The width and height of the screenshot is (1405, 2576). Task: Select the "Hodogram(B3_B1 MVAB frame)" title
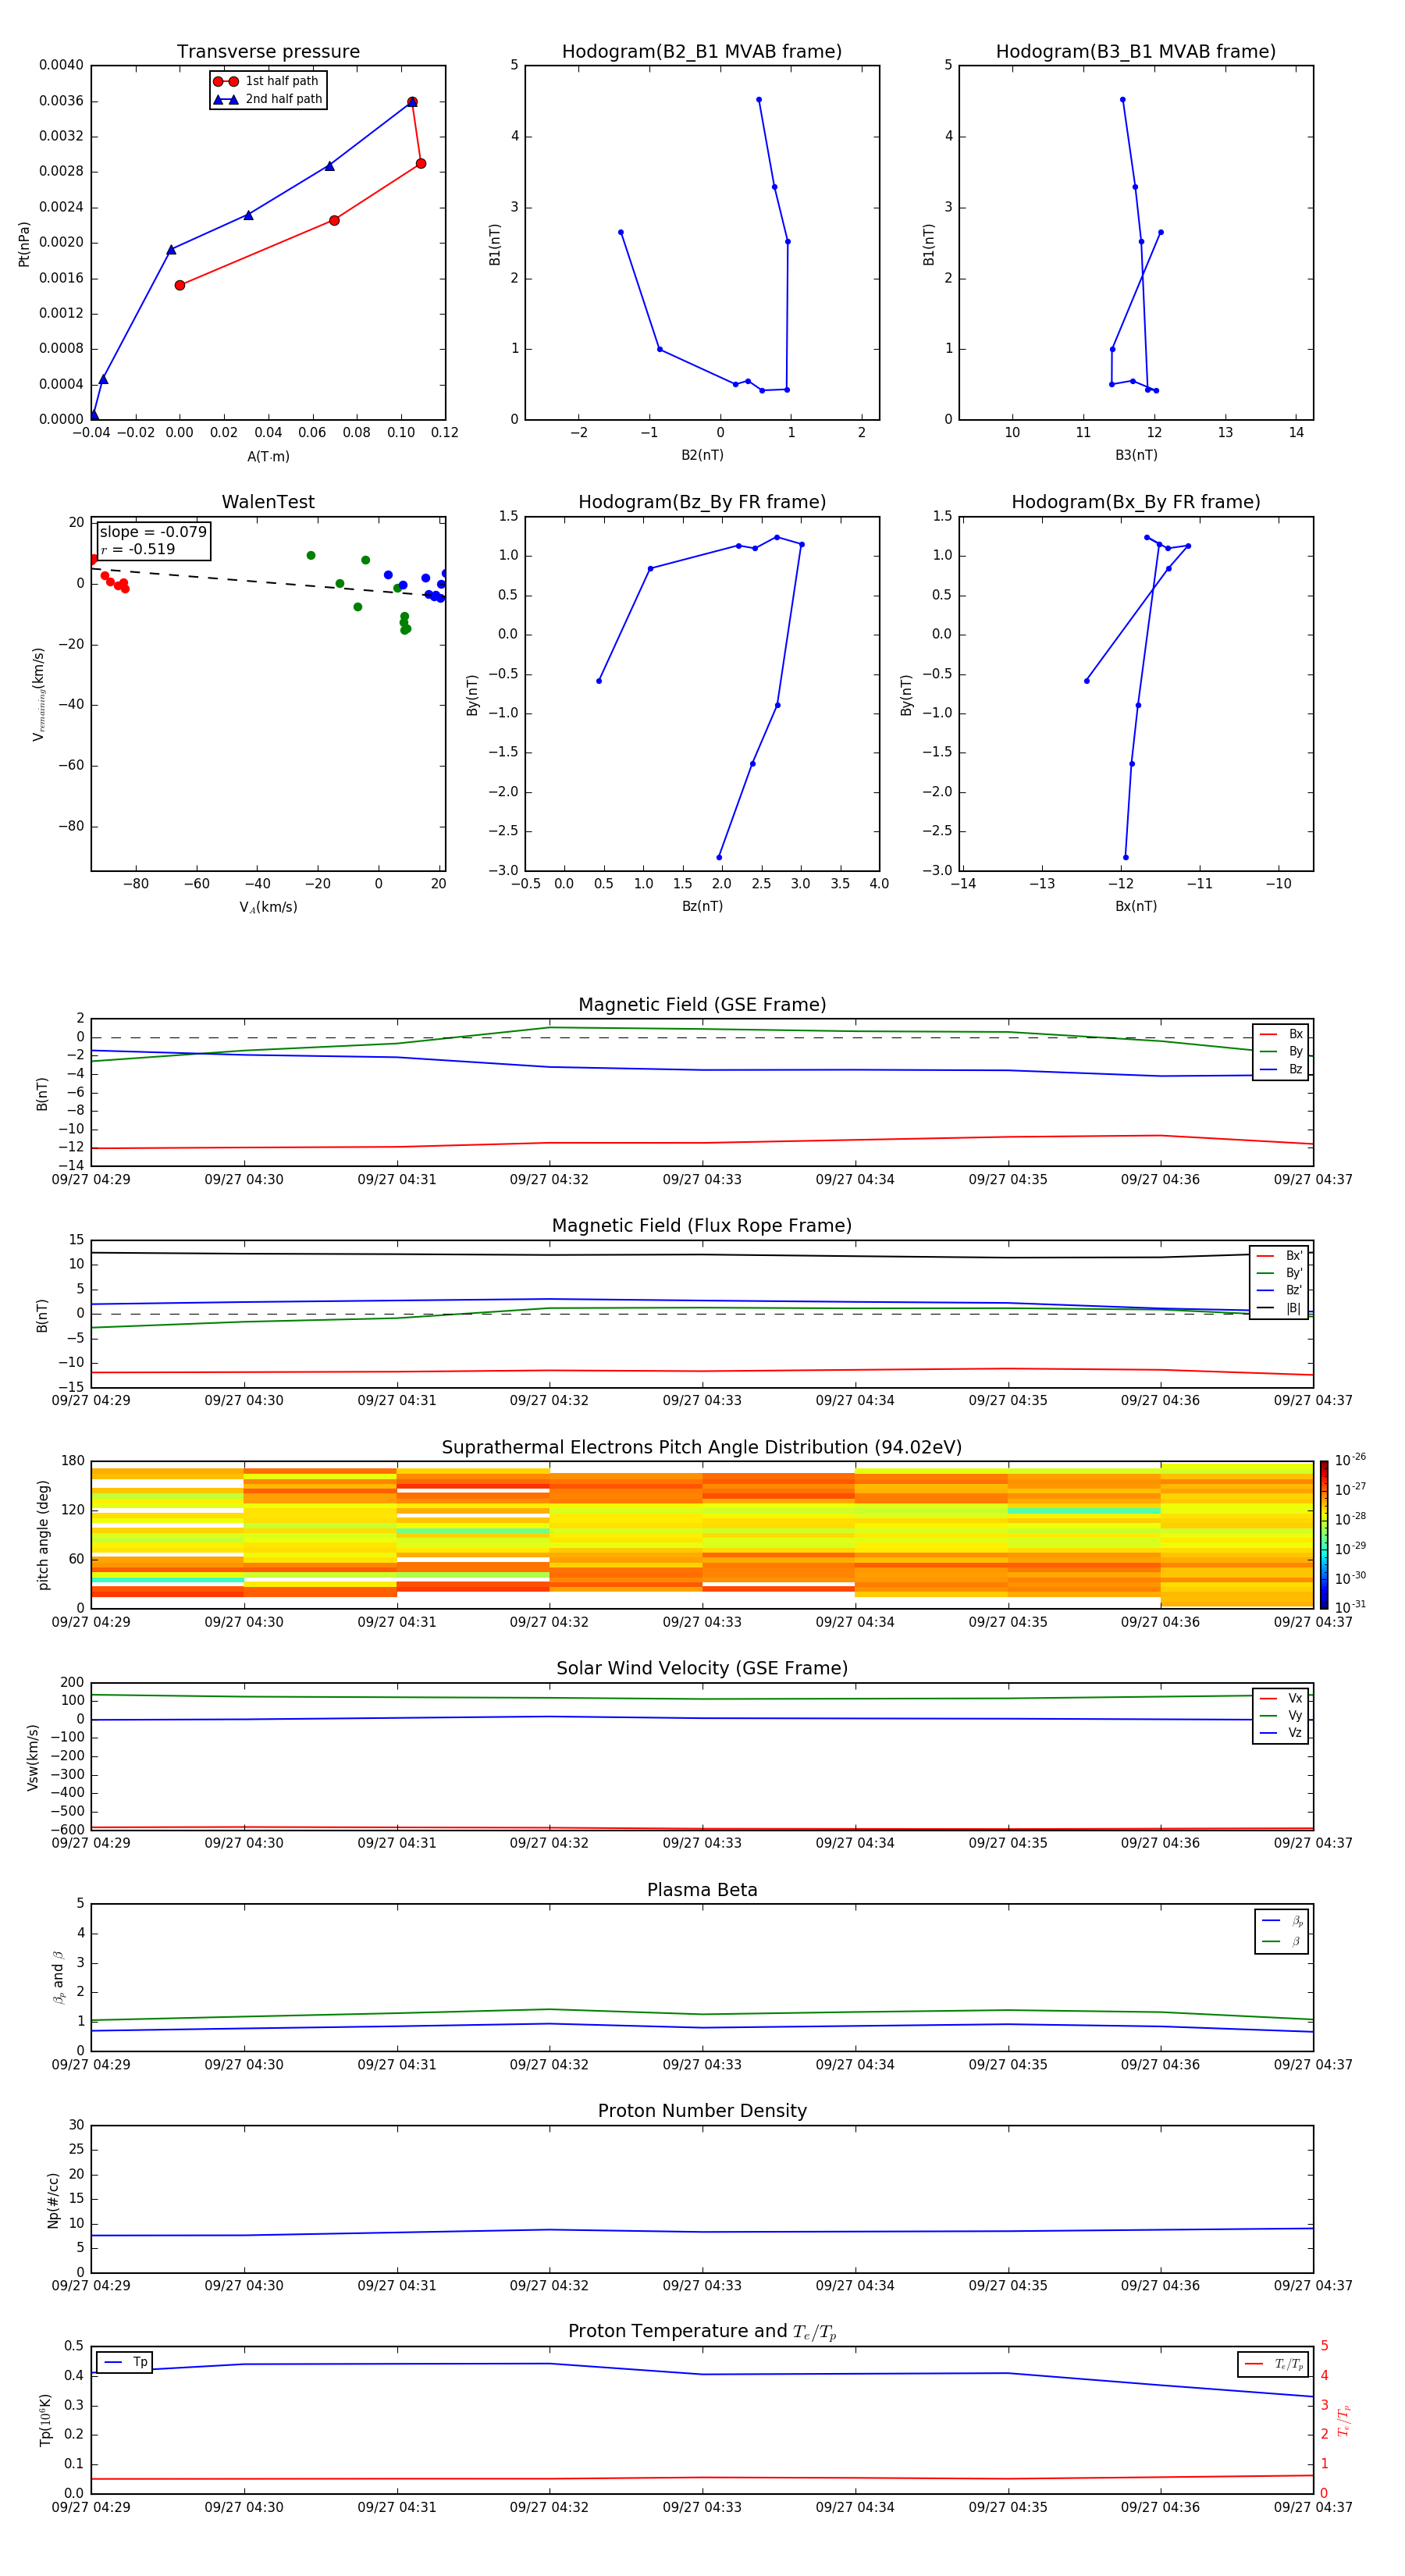1136,52
